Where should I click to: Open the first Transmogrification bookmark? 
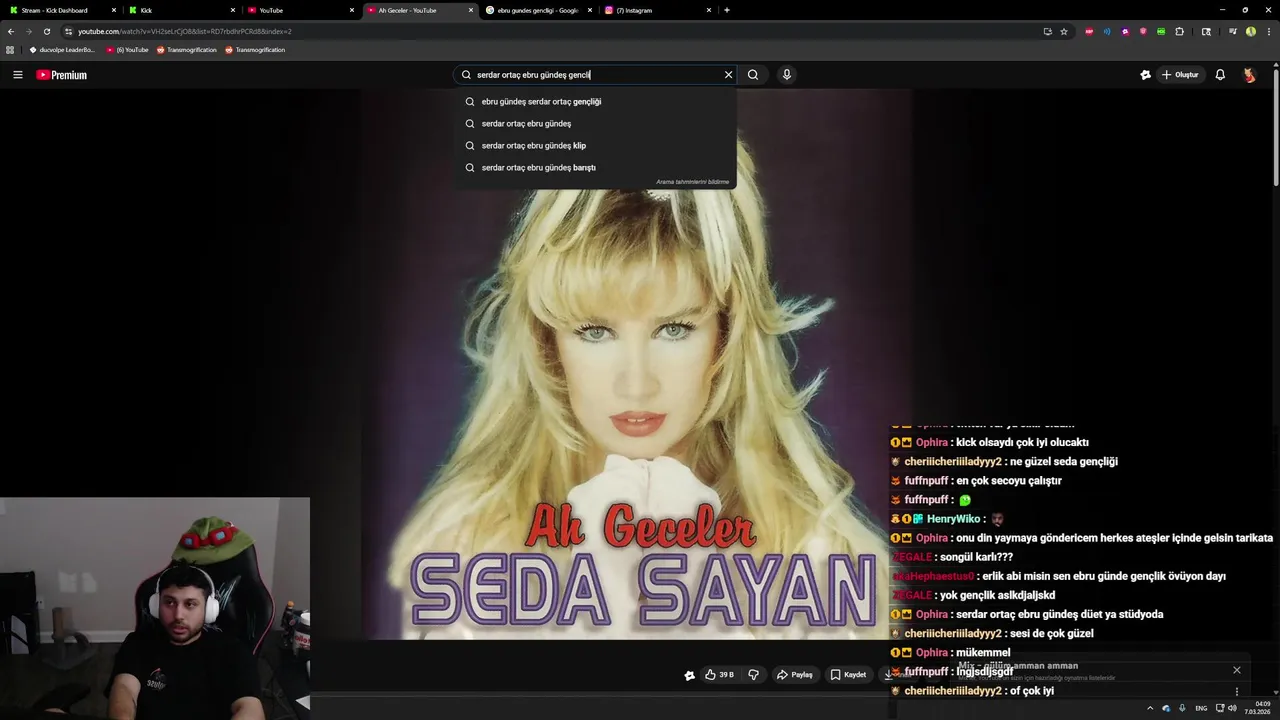pyautogui.click(x=186, y=50)
